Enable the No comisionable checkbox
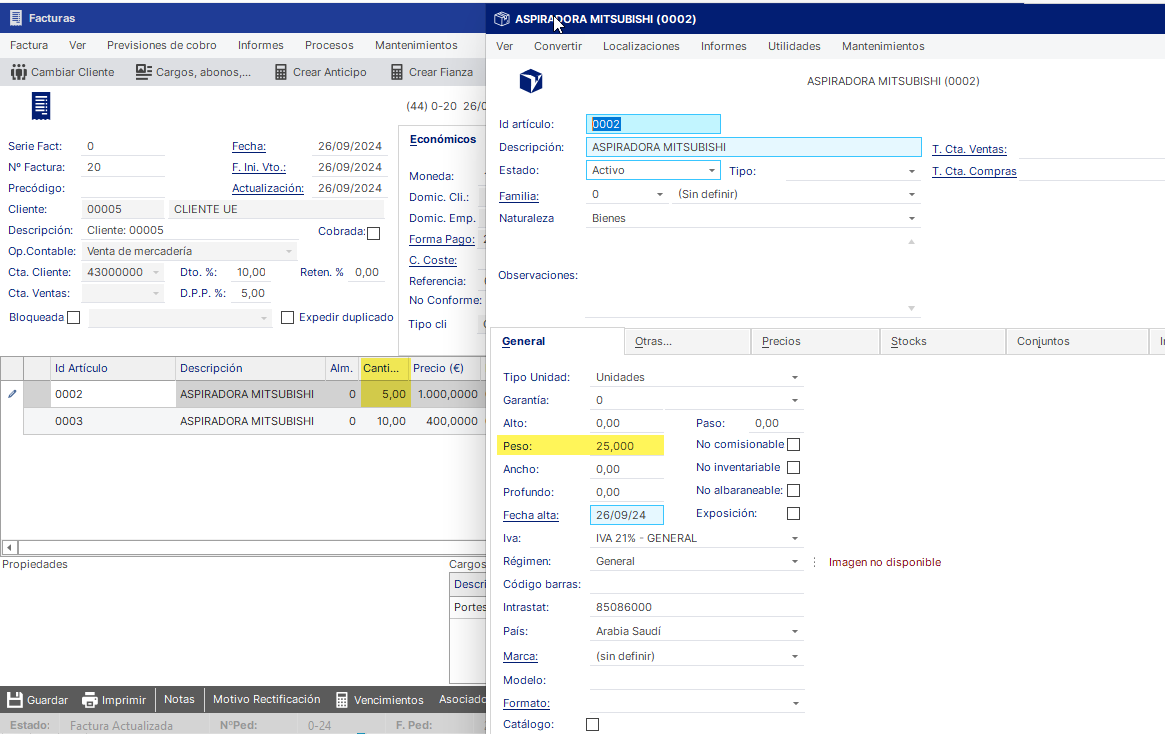 coord(794,445)
